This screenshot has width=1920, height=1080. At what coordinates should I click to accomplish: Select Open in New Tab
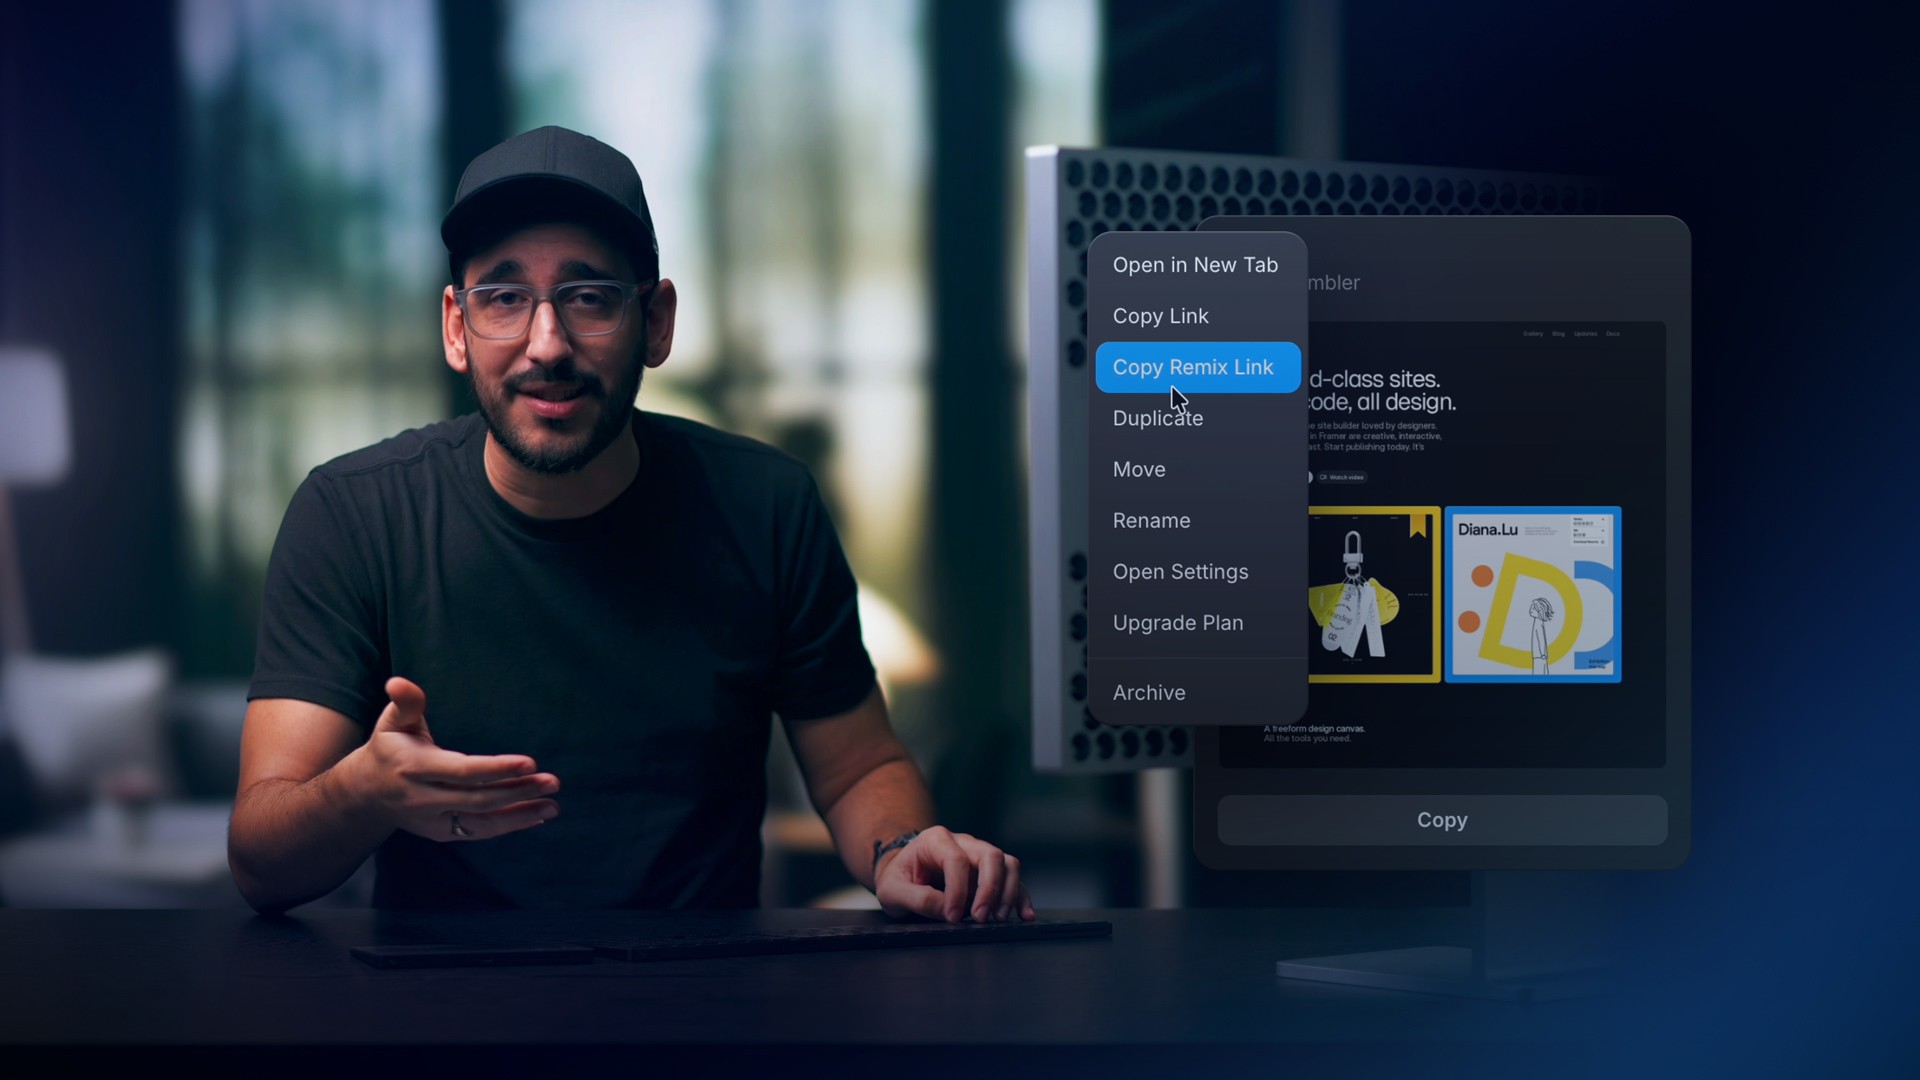point(1195,265)
